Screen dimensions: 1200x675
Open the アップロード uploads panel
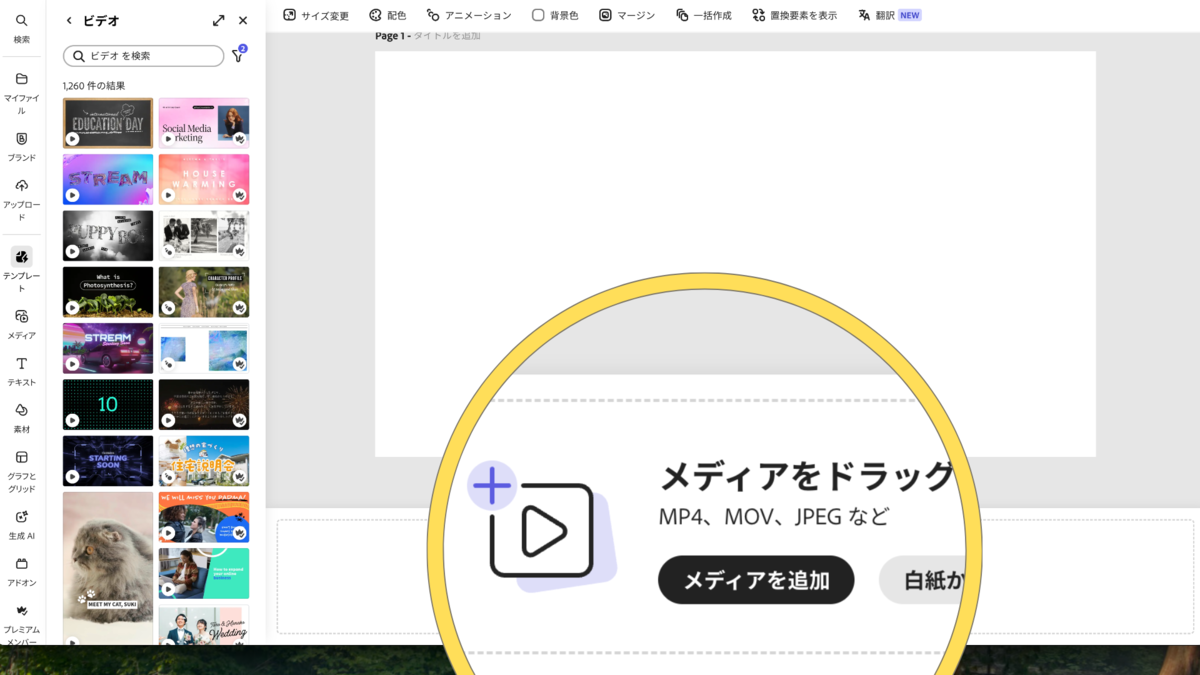coord(21,199)
